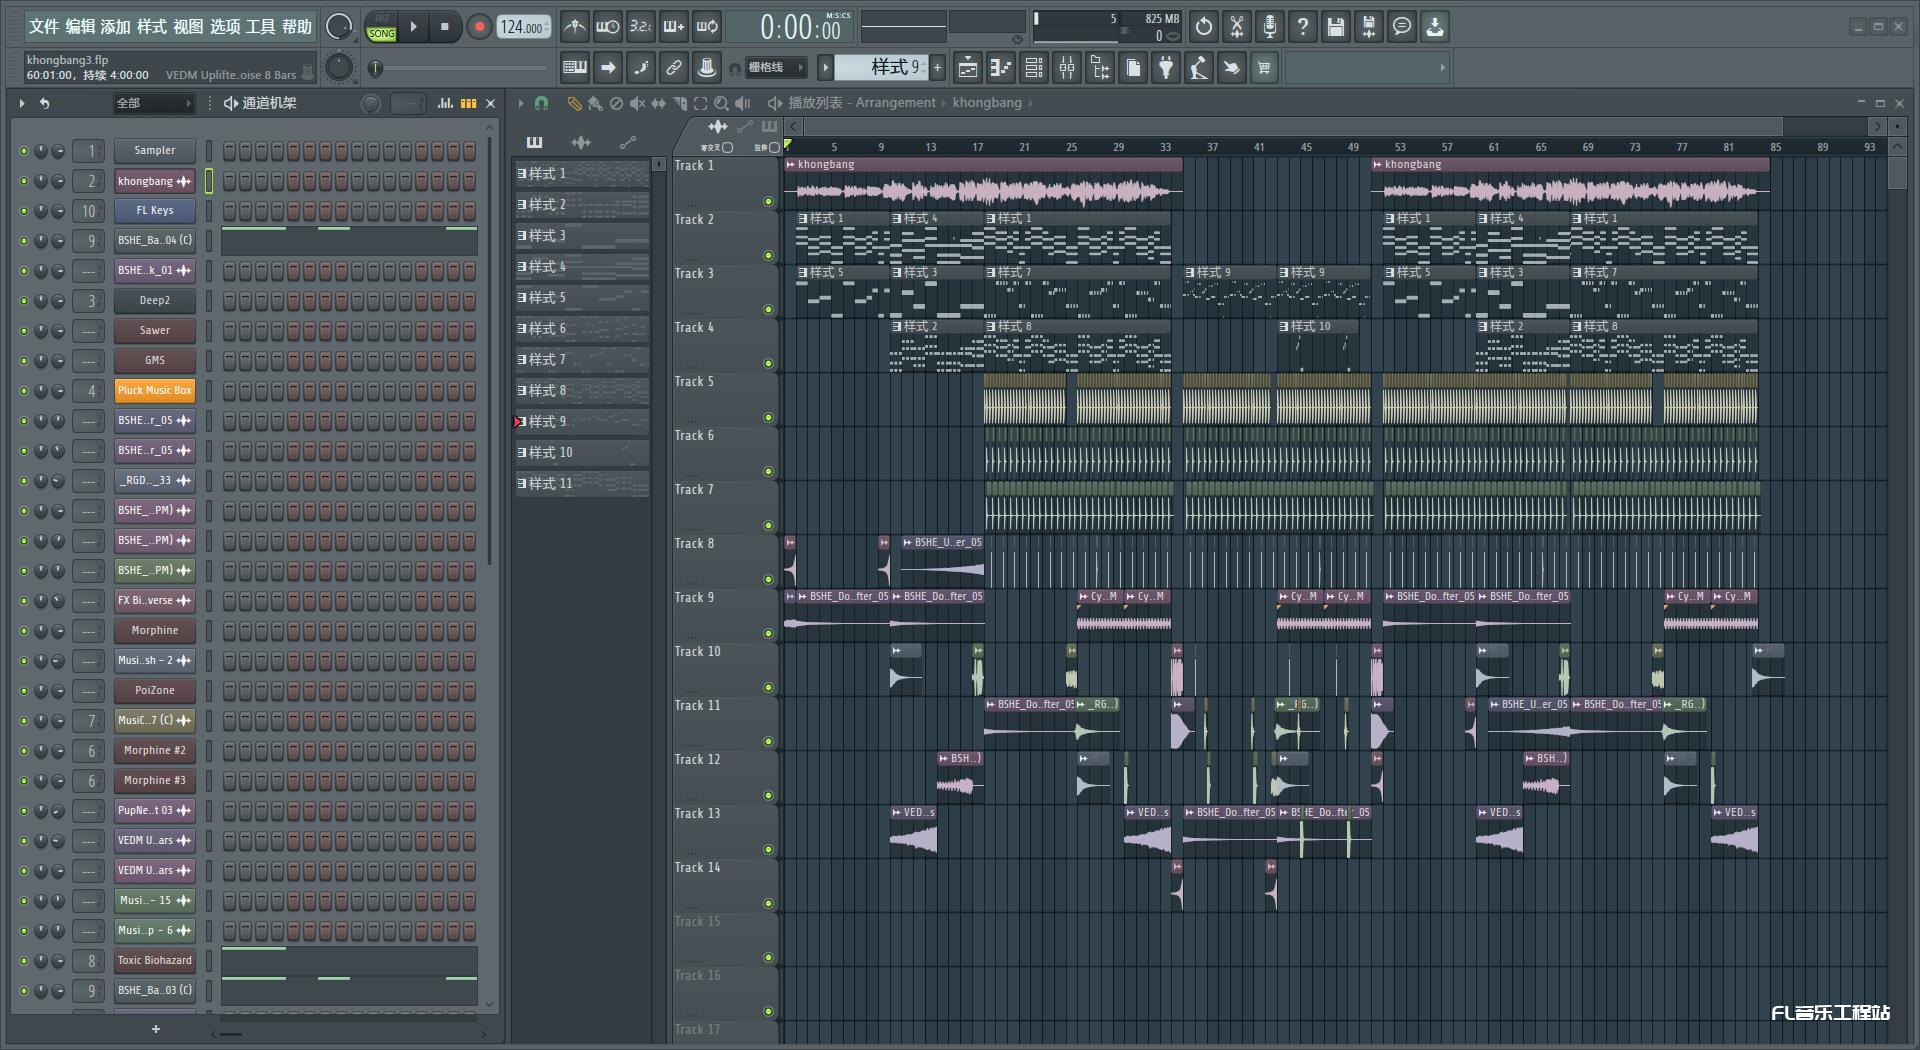Mute the FL Keys channel green light
Screen dimensions: 1920x1050
coord(24,211)
